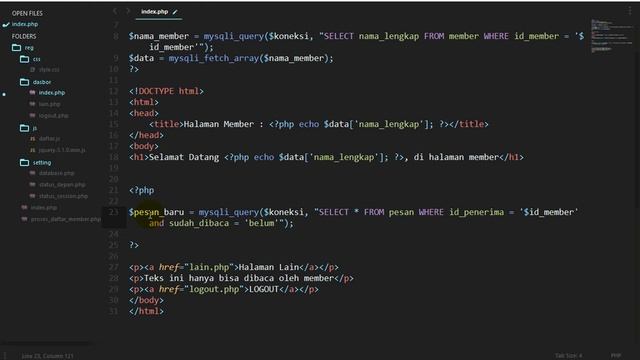Click PHP icon beside dasbor index.php
640x360 pixels.
[32, 93]
